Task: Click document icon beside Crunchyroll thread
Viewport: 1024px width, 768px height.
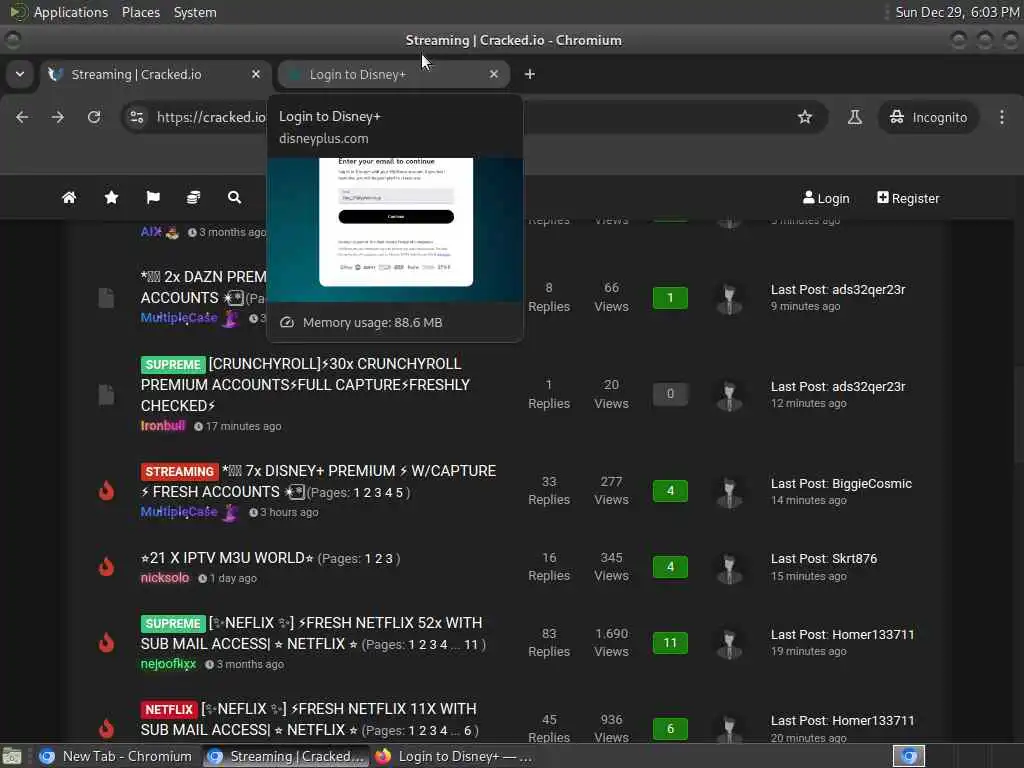Action: coord(106,394)
